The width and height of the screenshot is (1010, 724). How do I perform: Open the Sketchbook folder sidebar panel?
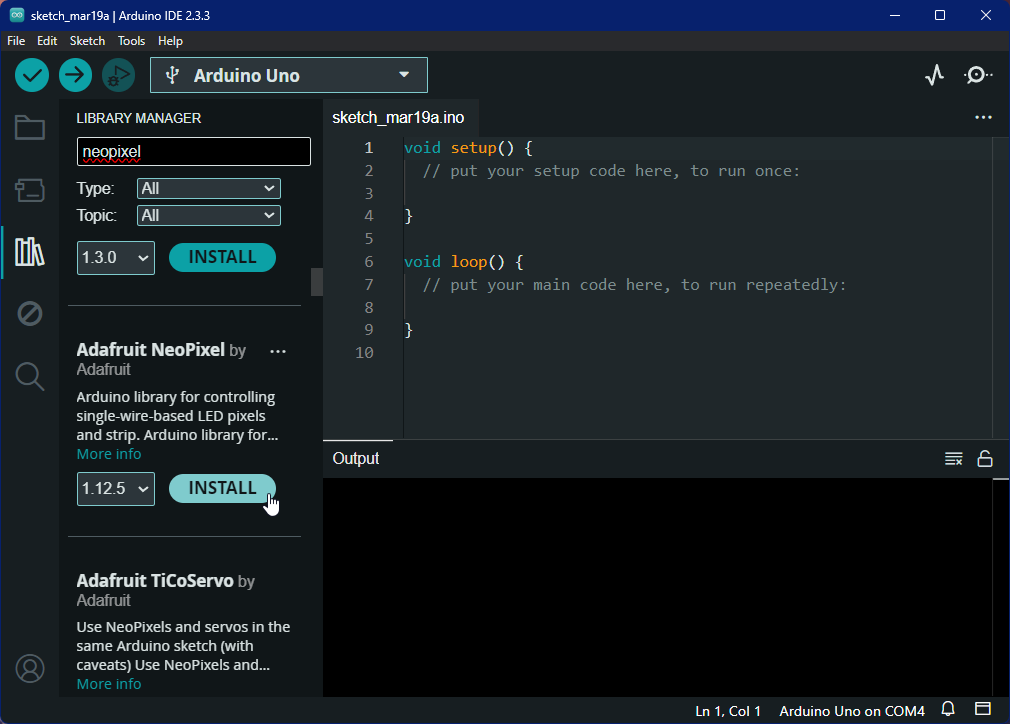pos(30,127)
